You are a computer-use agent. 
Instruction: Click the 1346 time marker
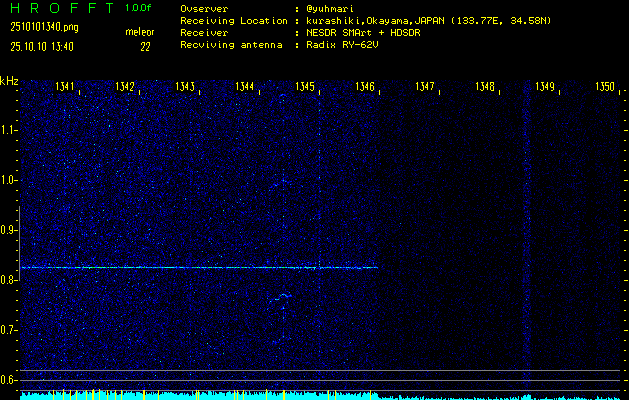point(365,87)
